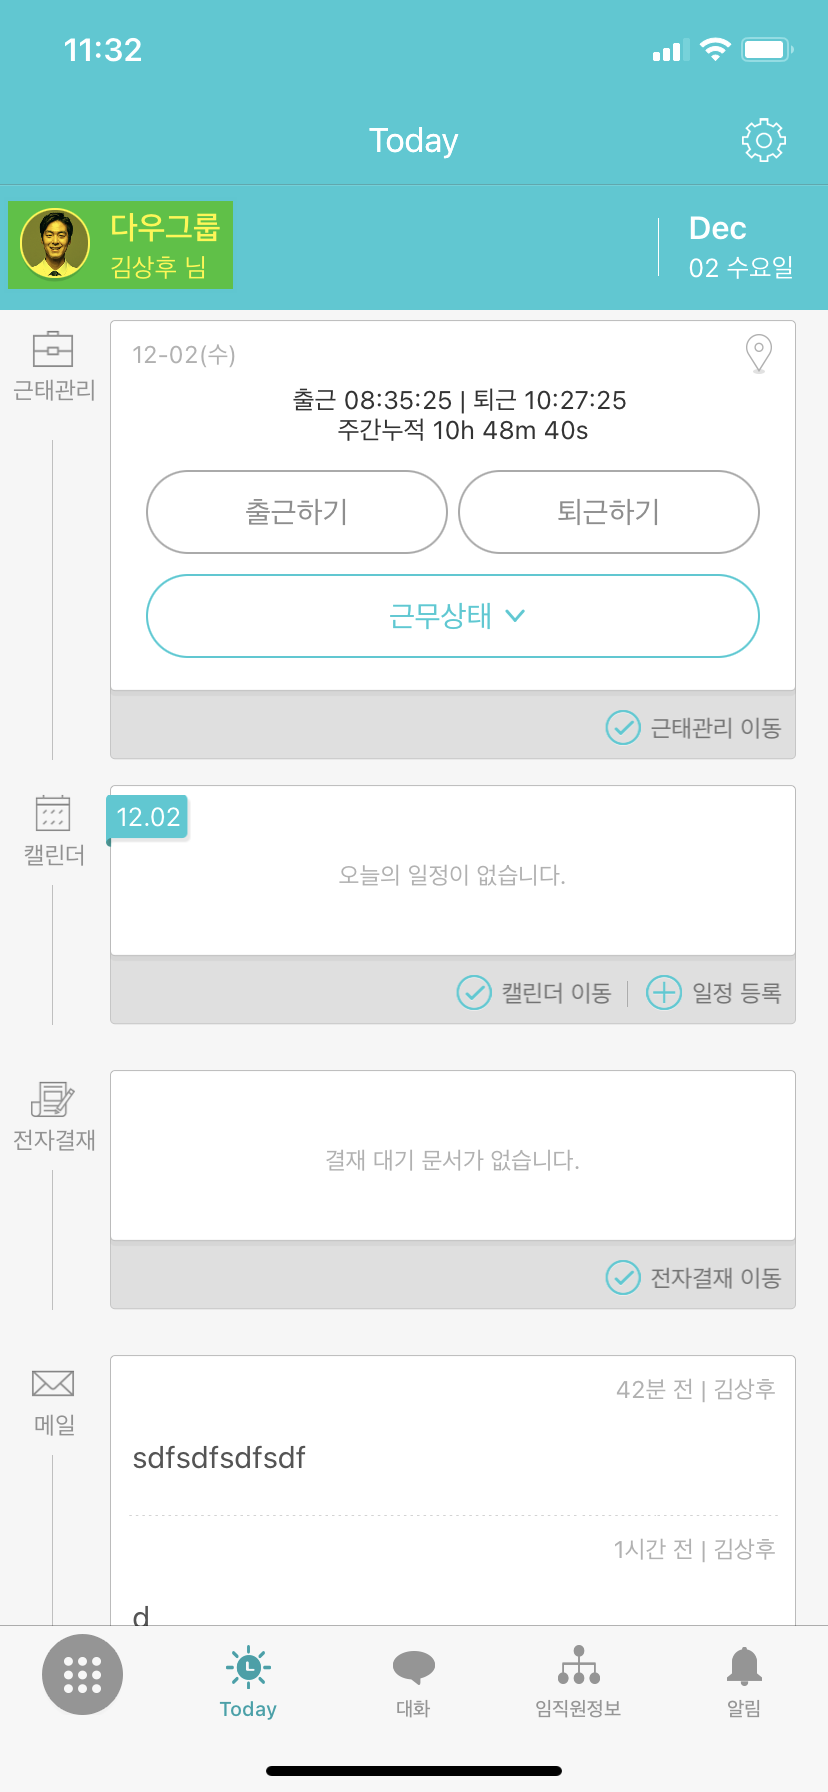The image size is (828, 1792).
Task: Follow the 캘린더 이동 link
Action: tap(535, 992)
